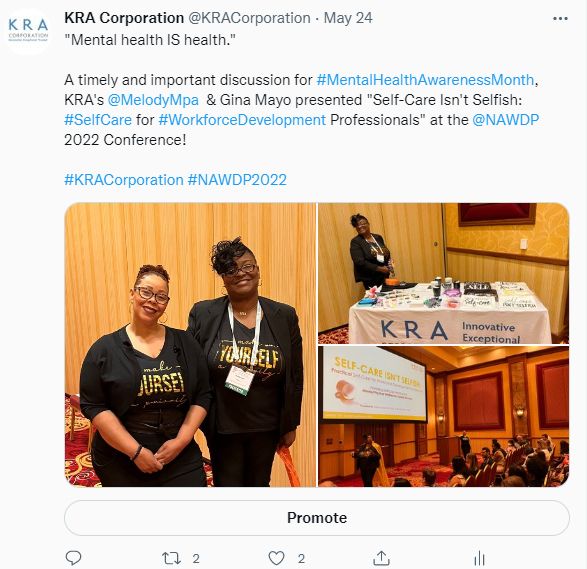Viewport: 587px width, 569px height.
Task: Retweet this KRA Corporation post
Action: pos(171,559)
